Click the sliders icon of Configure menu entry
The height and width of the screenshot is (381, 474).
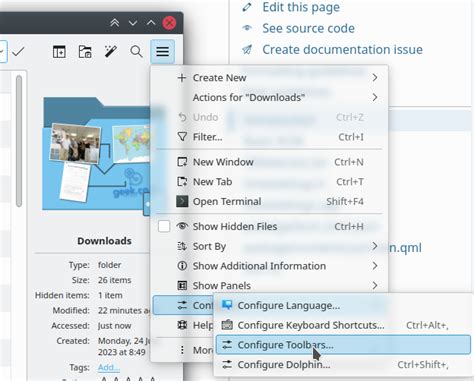pos(182,305)
